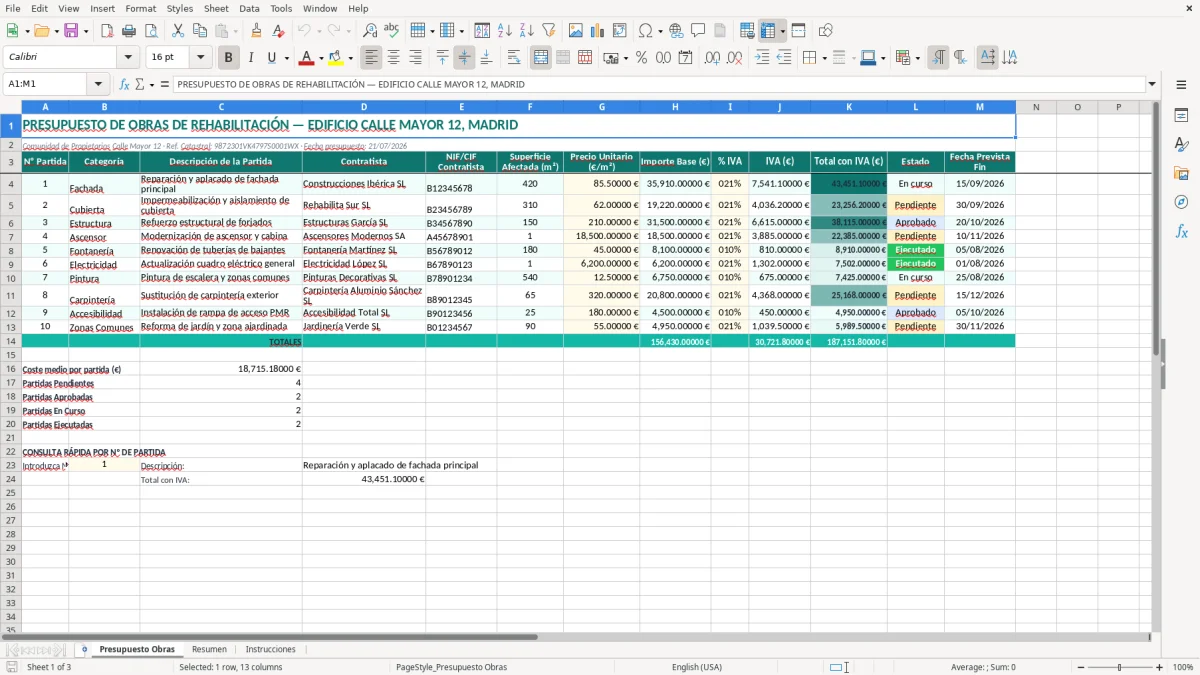1200x675 pixels.
Task: Open the Borders dropdown arrow
Action: [x=824, y=58]
